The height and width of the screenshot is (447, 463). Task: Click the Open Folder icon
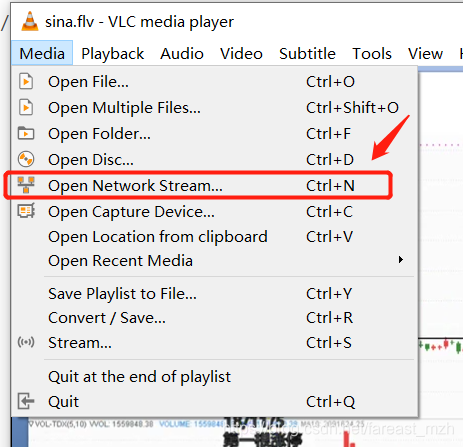point(26,133)
